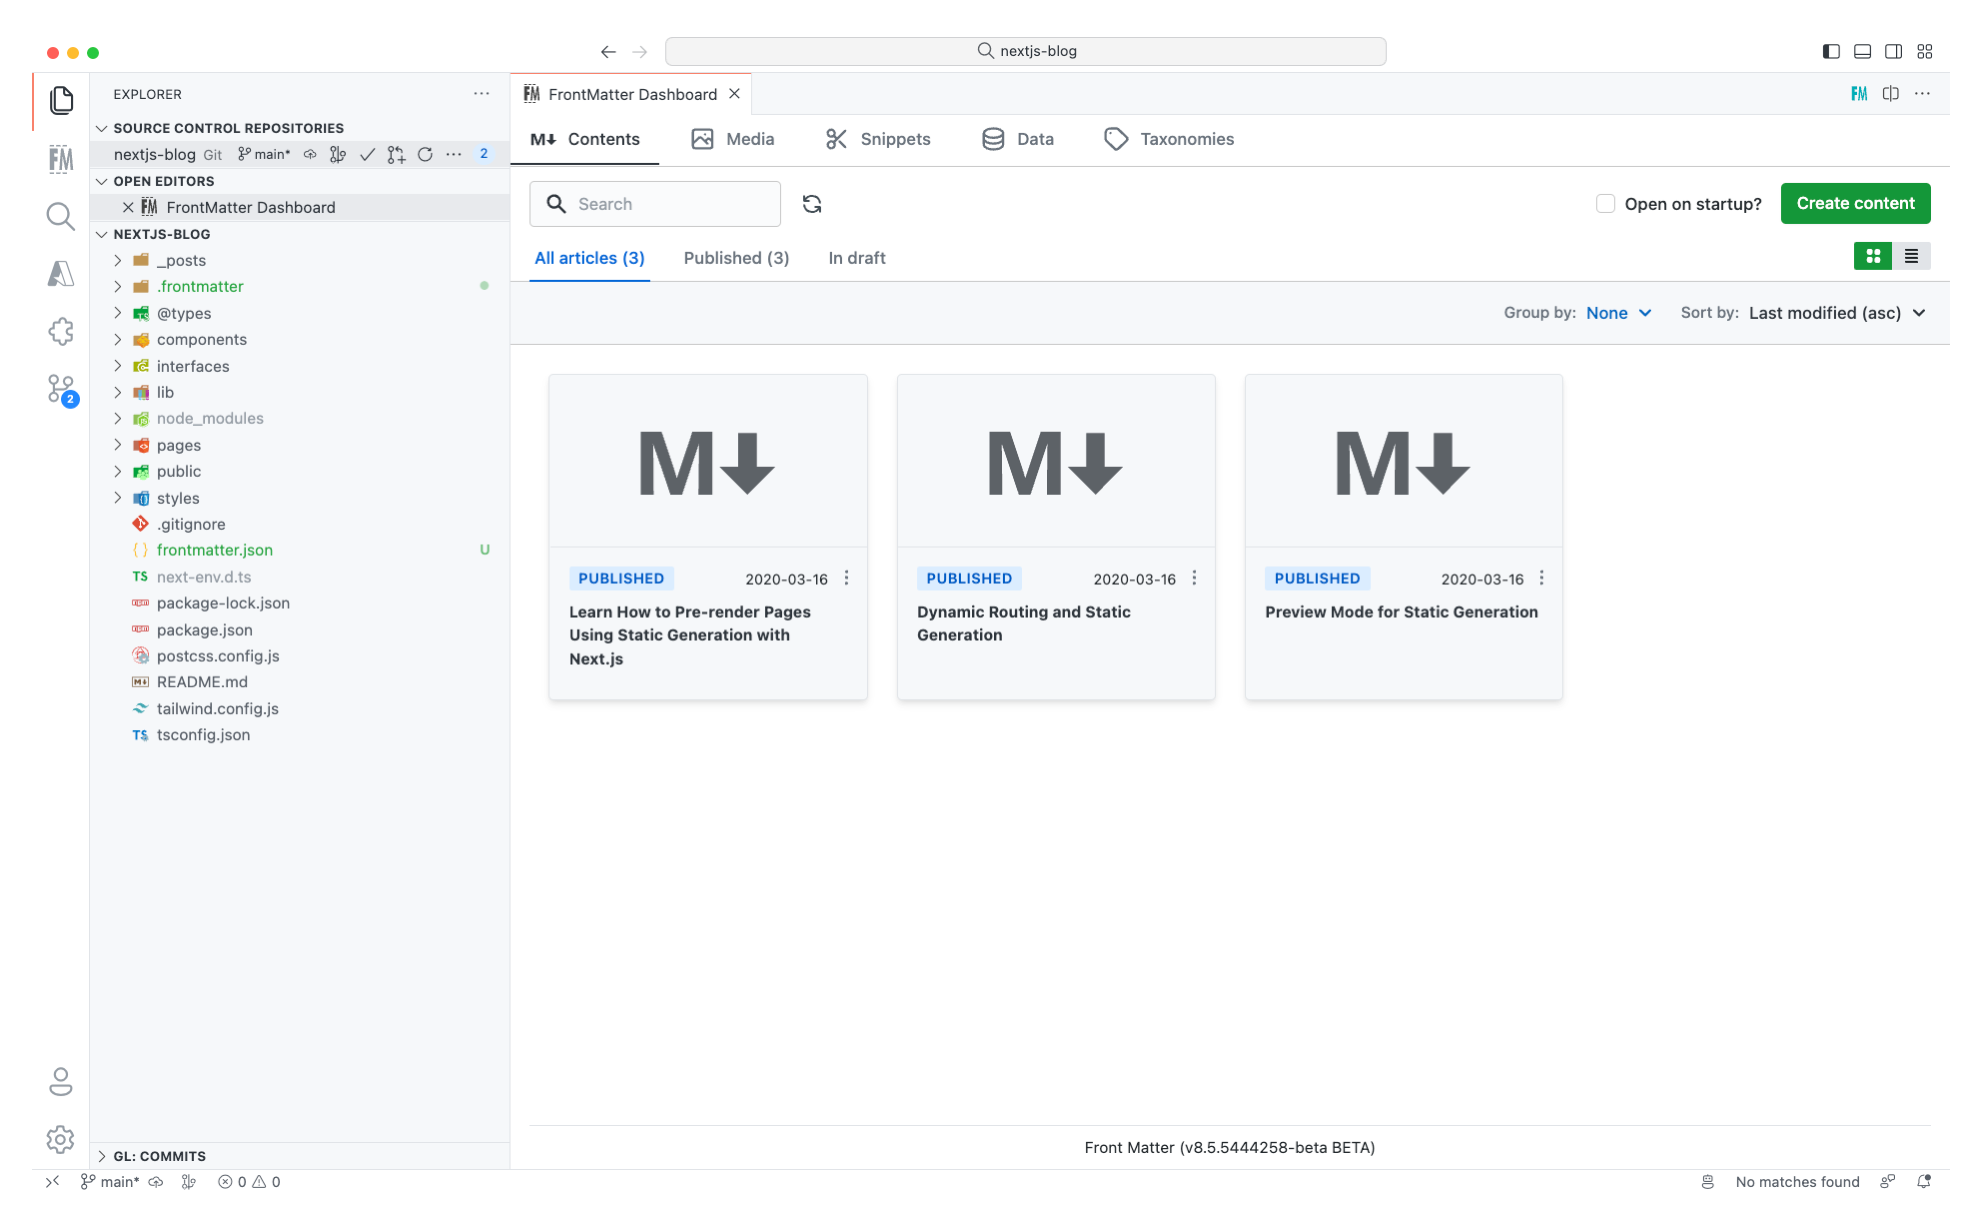Commit changes with the checkmark in the repo row
Image resolution: width=1982 pixels, height=1226 pixels.
(x=367, y=155)
